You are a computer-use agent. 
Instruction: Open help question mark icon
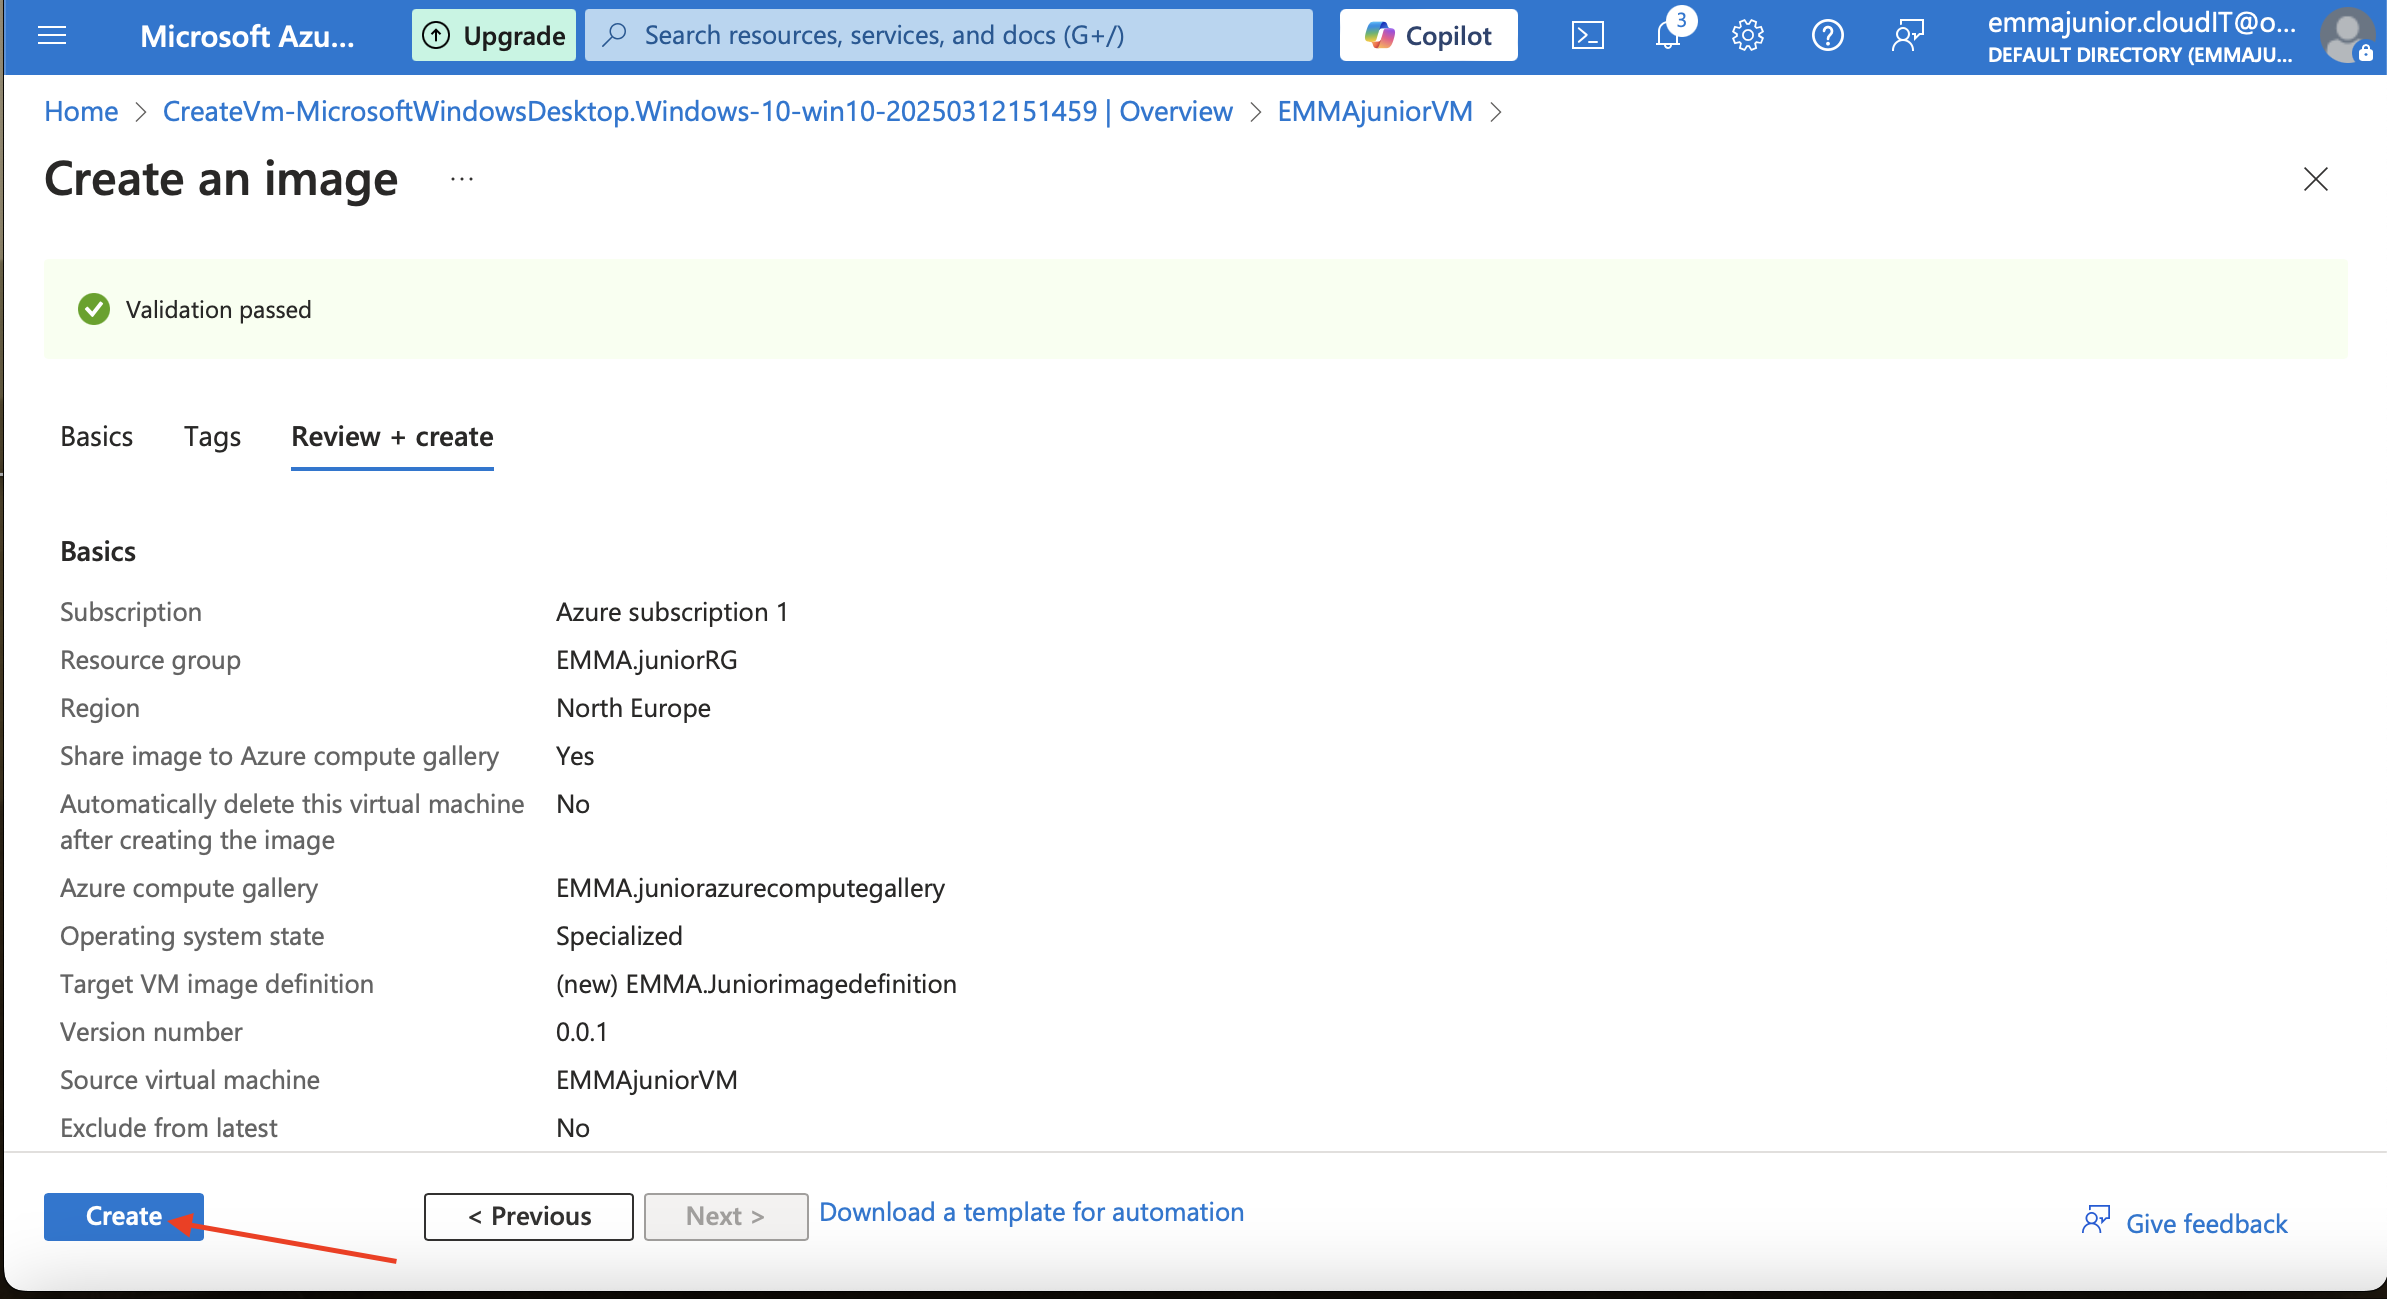coord(1827,36)
